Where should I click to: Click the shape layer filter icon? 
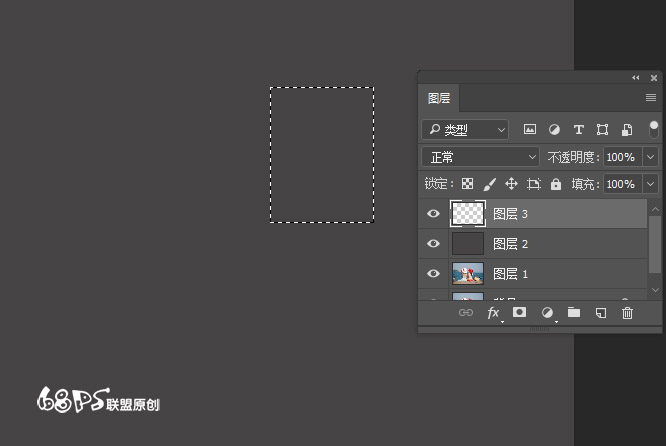pos(603,129)
